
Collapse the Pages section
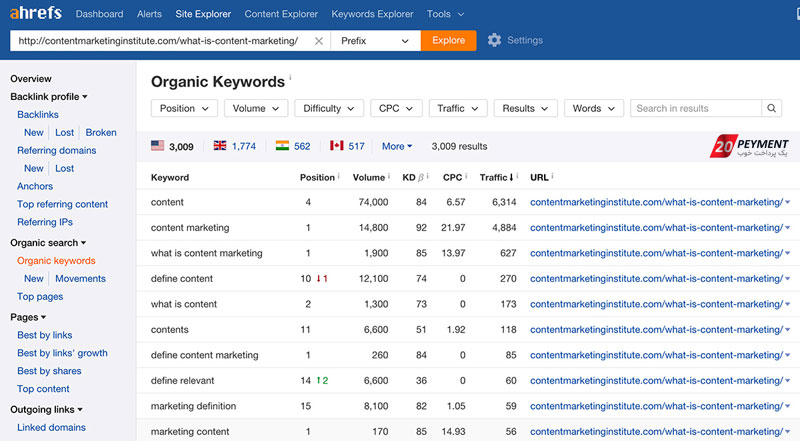(28, 317)
